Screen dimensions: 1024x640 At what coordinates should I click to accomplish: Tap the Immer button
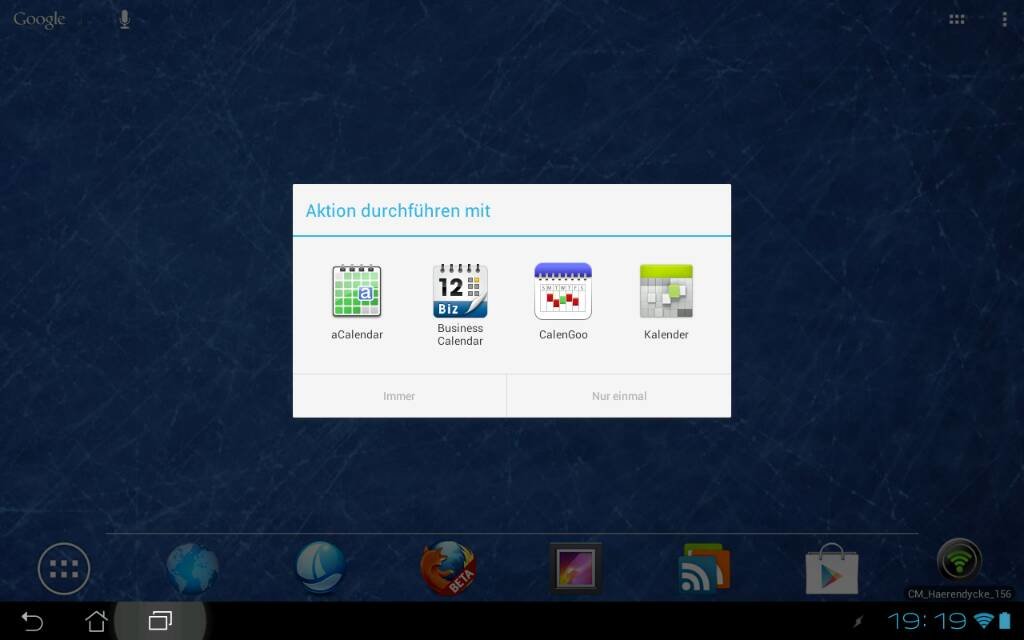(x=399, y=396)
